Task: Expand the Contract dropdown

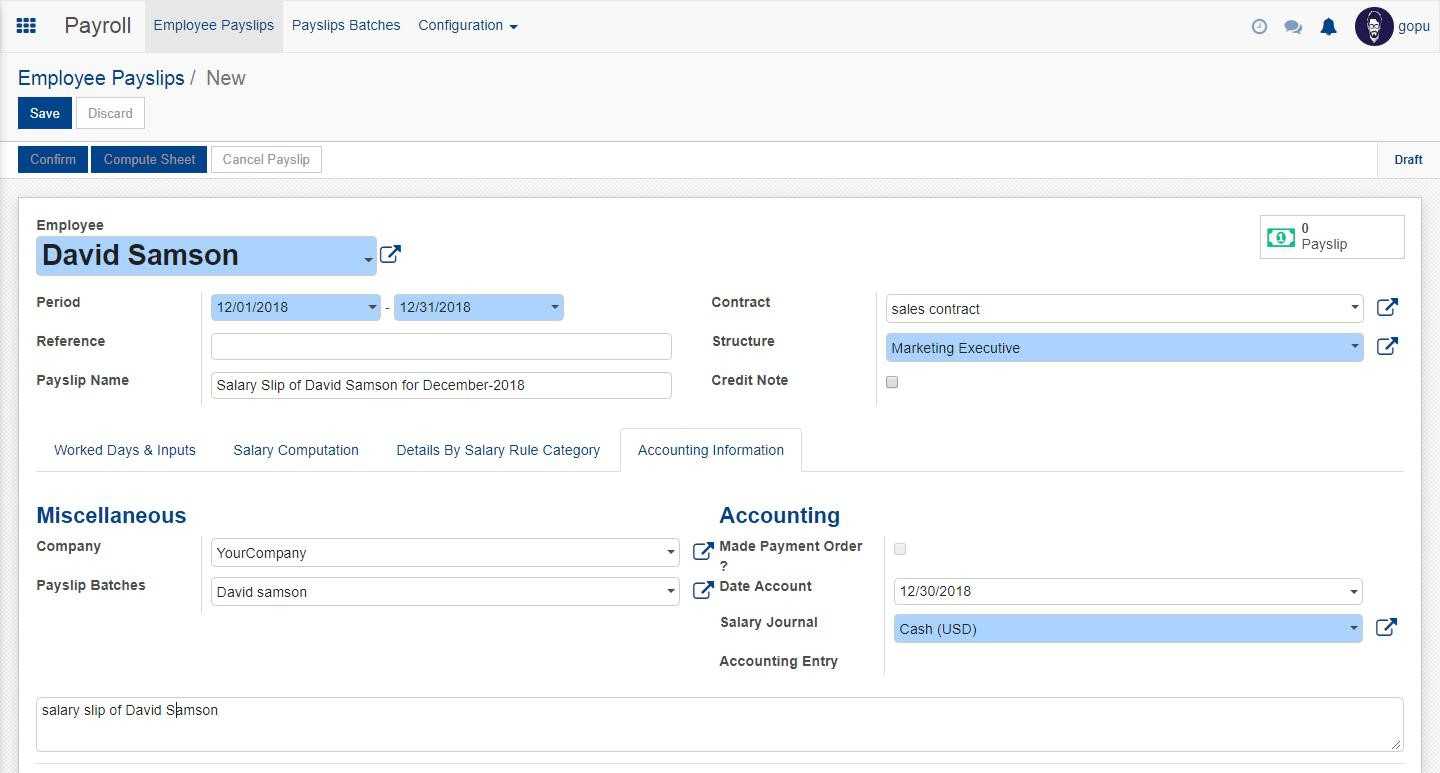Action: coord(1354,308)
